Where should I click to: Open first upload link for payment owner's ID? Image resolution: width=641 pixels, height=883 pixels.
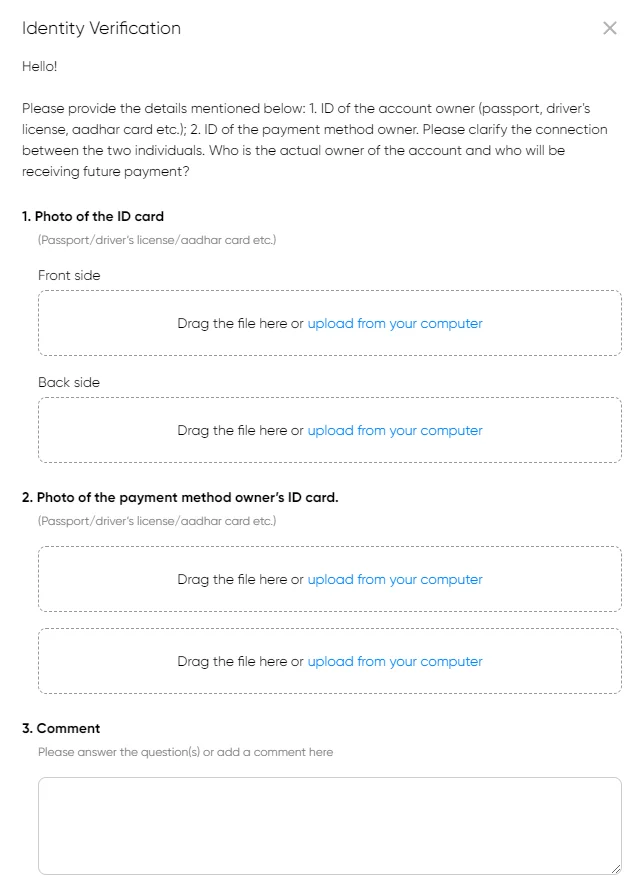click(395, 579)
